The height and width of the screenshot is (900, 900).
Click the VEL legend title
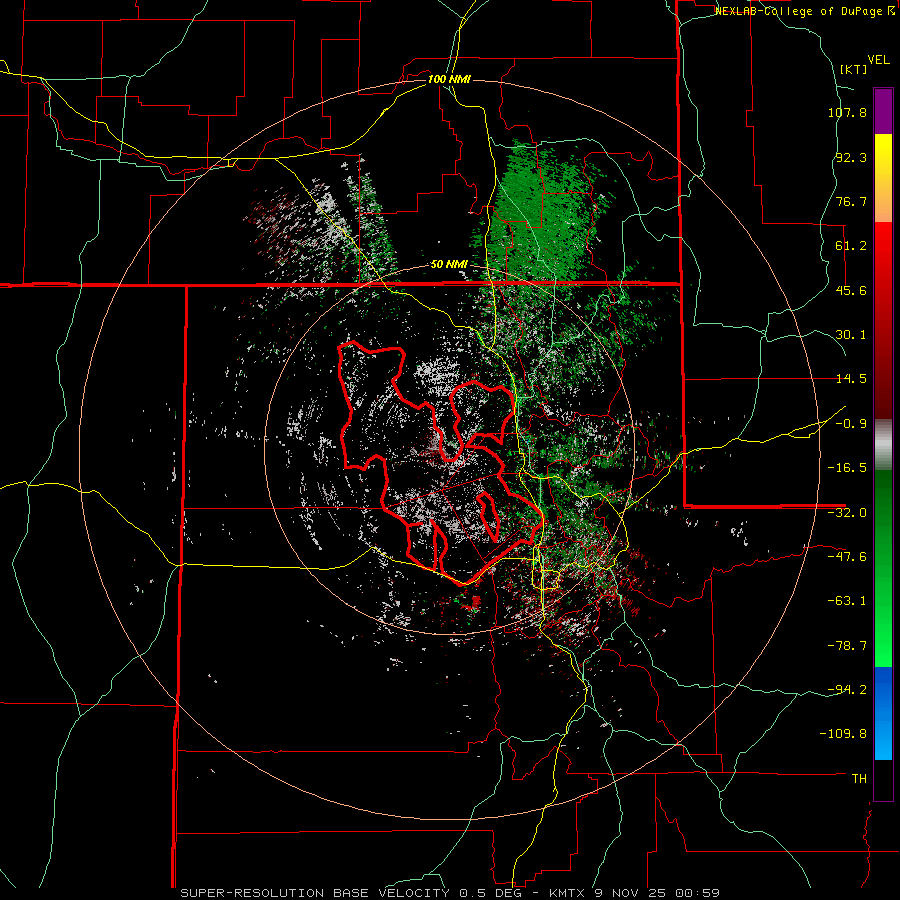coord(878,60)
